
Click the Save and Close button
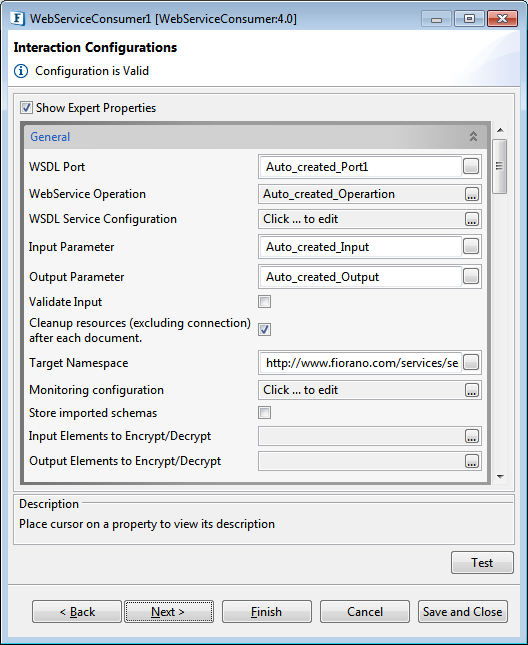pyautogui.click(x=463, y=612)
